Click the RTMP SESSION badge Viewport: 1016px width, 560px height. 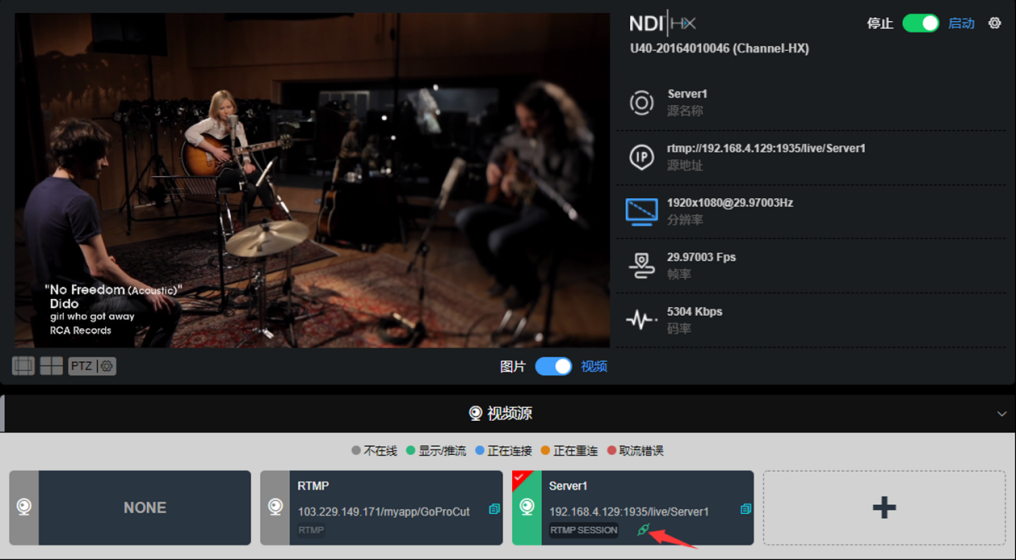click(x=584, y=530)
